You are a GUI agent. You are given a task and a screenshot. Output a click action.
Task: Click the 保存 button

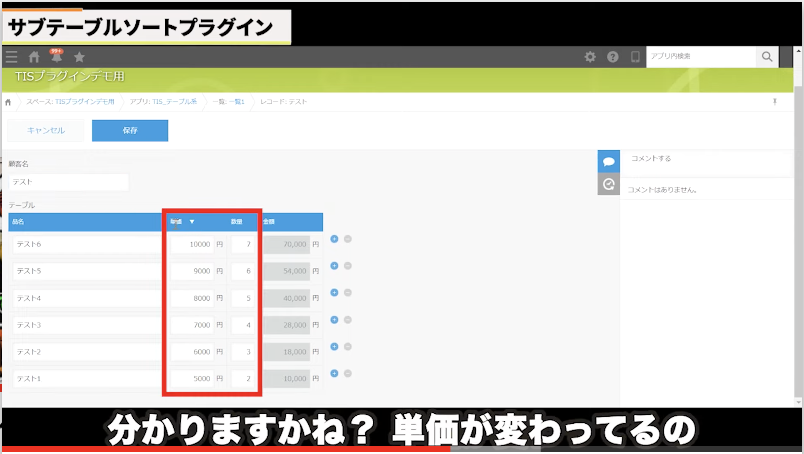(x=130, y=130)
